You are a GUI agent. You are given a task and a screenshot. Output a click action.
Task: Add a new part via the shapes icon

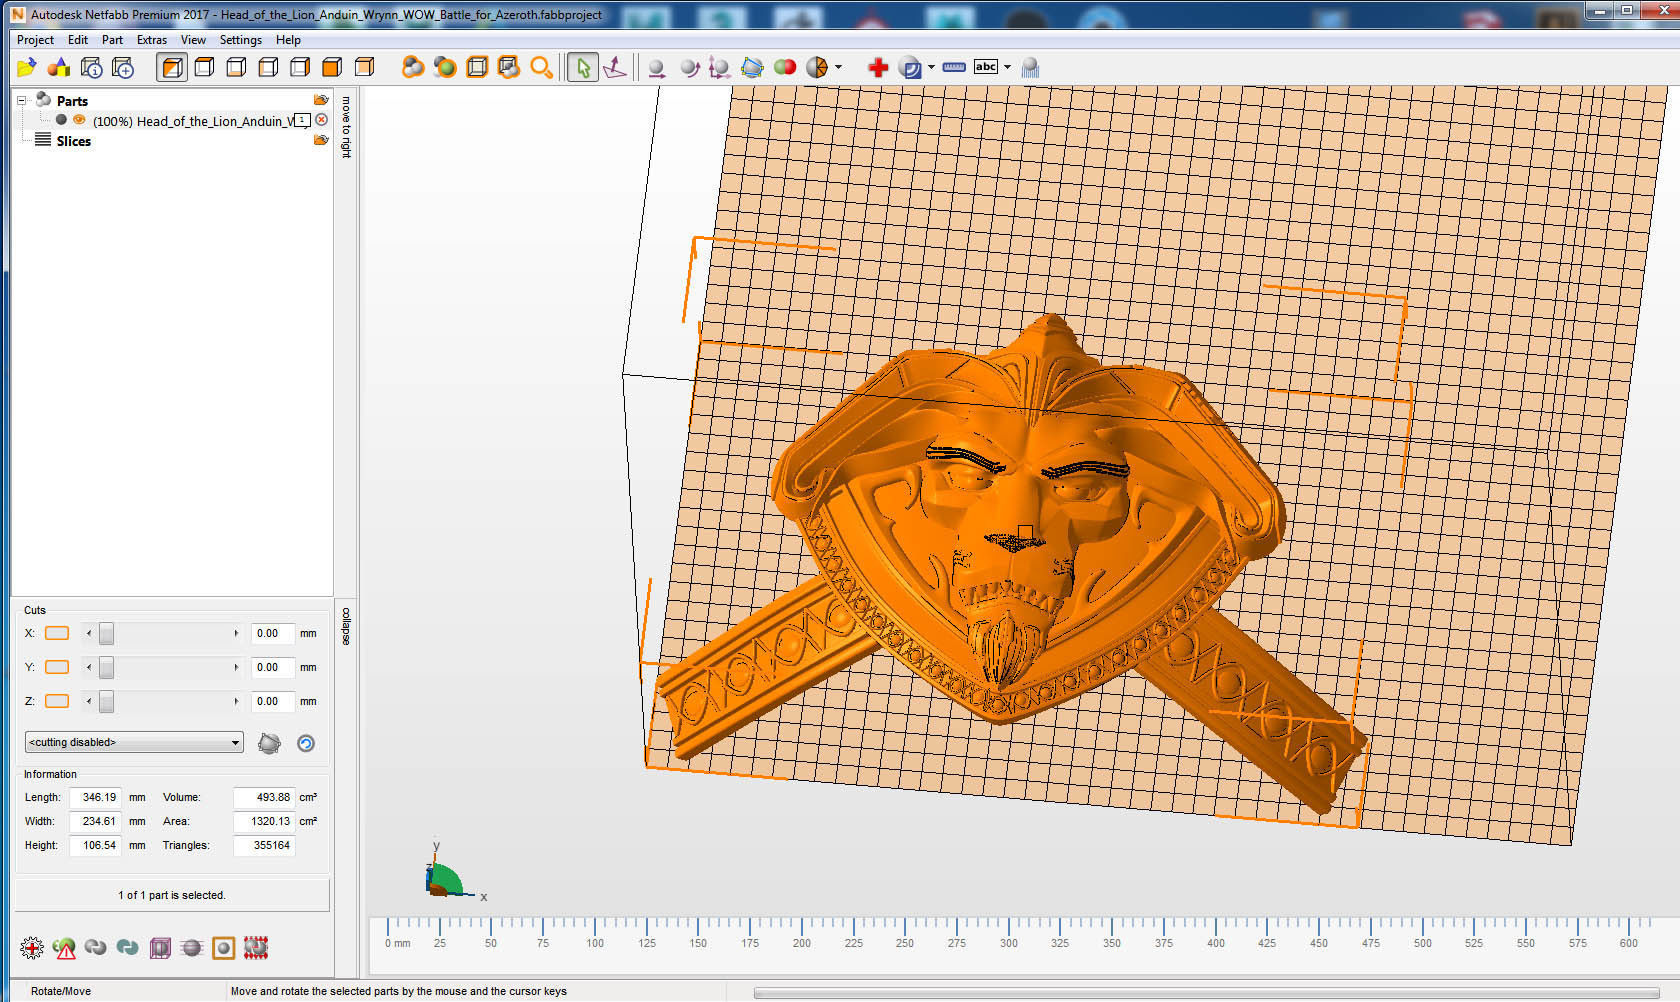(59, 67)
